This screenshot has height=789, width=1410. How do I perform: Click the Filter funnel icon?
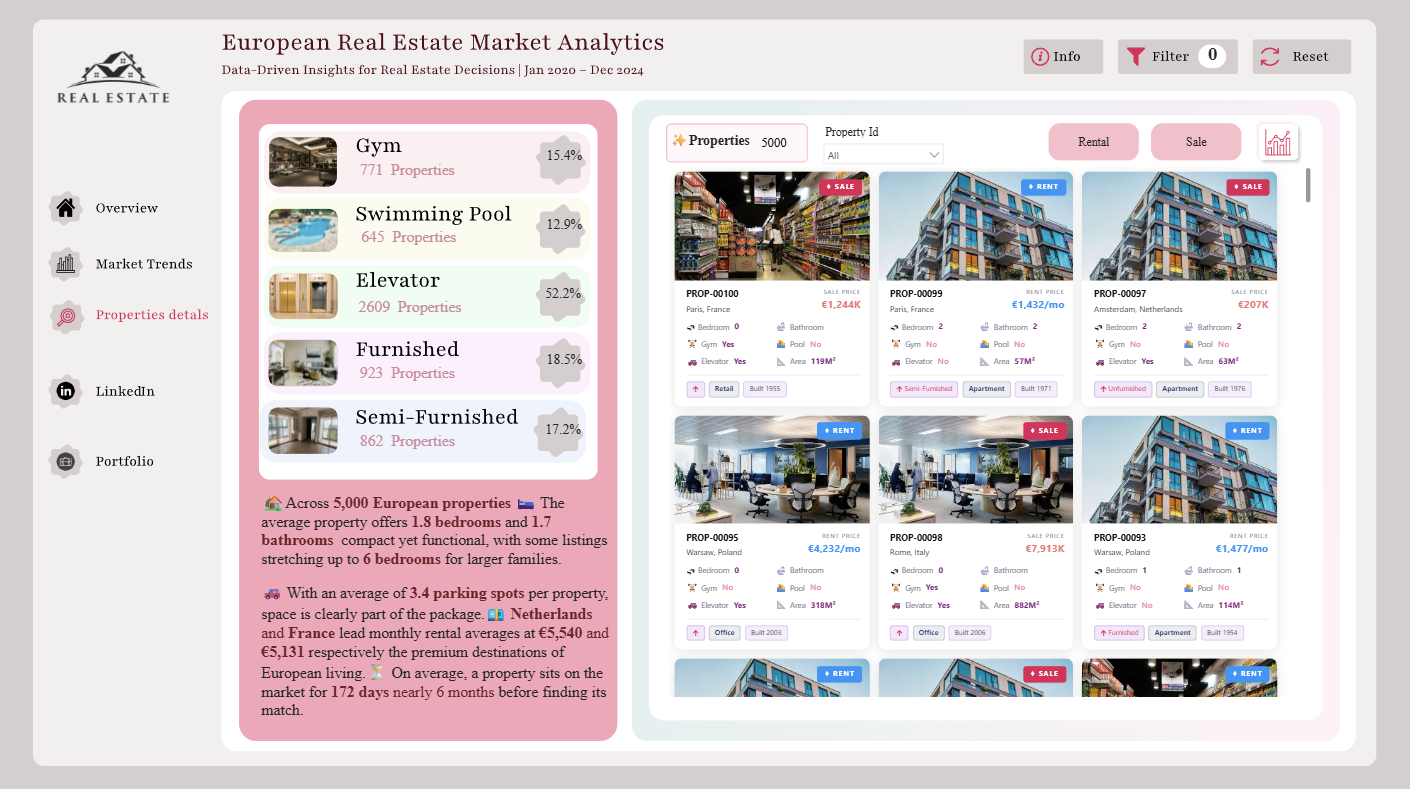[1136, 57]
